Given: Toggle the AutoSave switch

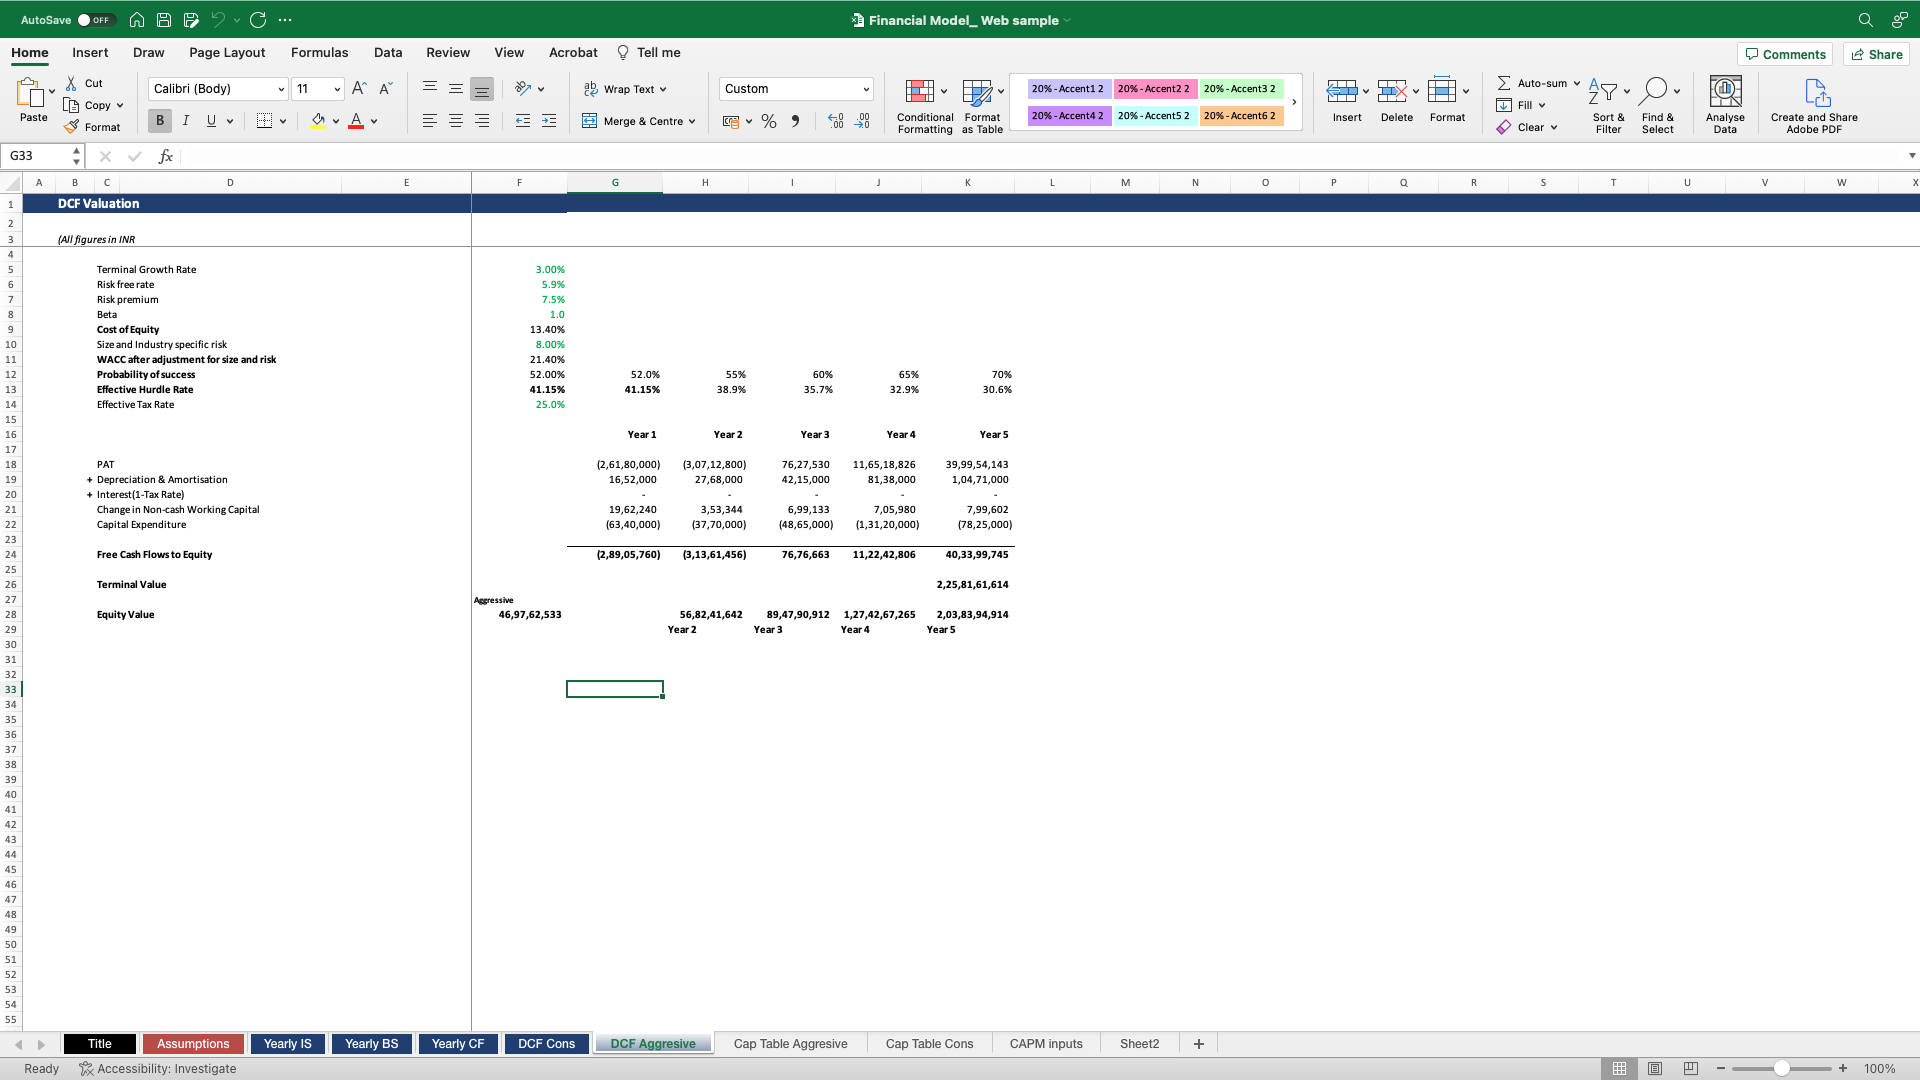Looking at the screenshot, I should tap(96, 20).
